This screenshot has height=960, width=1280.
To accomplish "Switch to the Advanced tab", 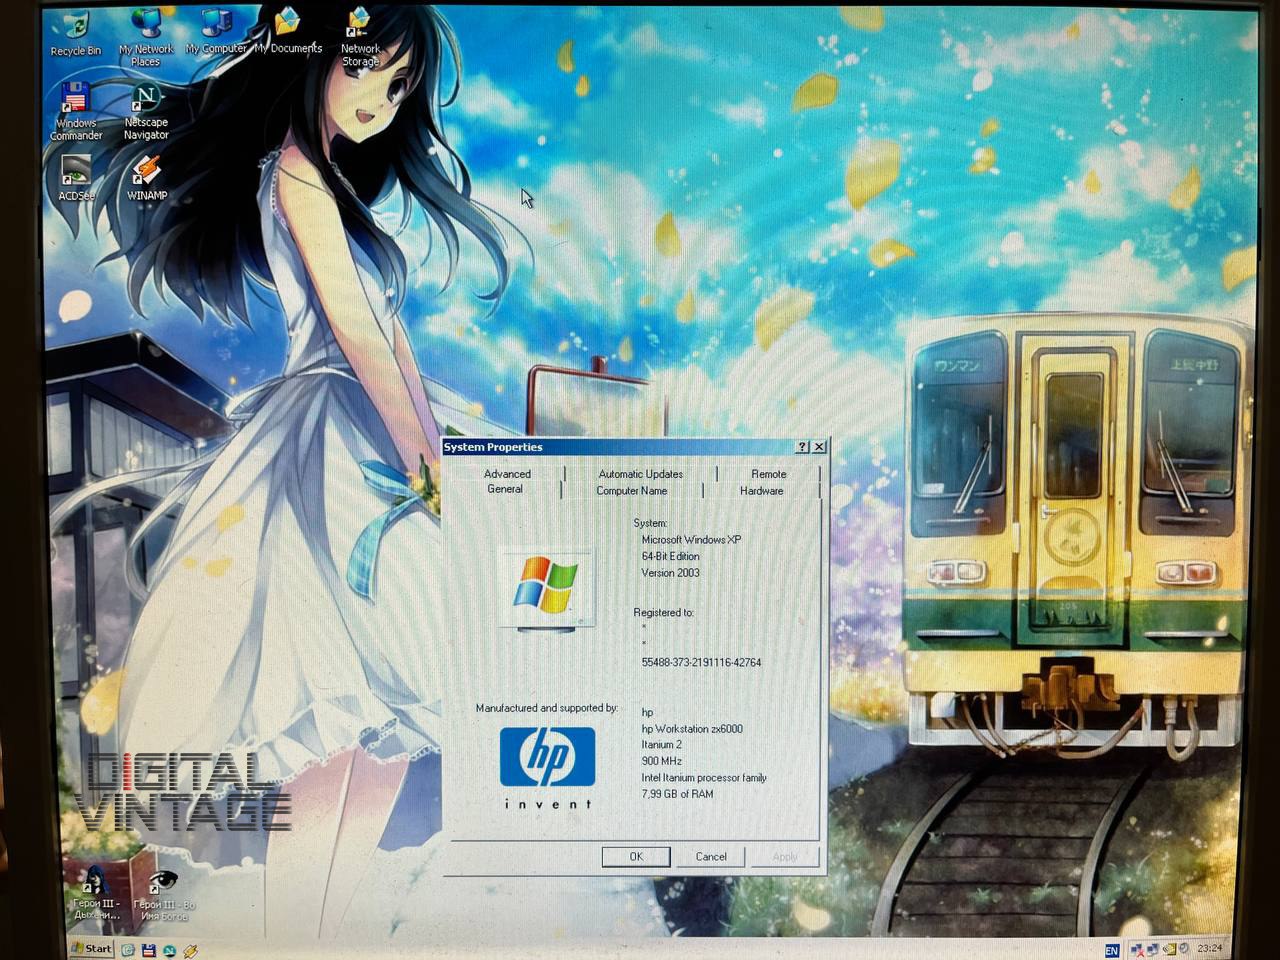I will [x=507, y=474].
